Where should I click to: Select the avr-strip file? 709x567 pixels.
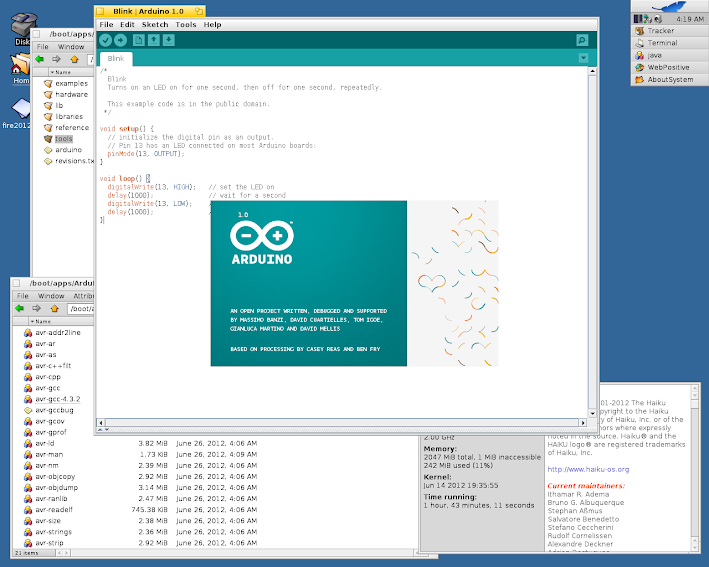[44, 543]
